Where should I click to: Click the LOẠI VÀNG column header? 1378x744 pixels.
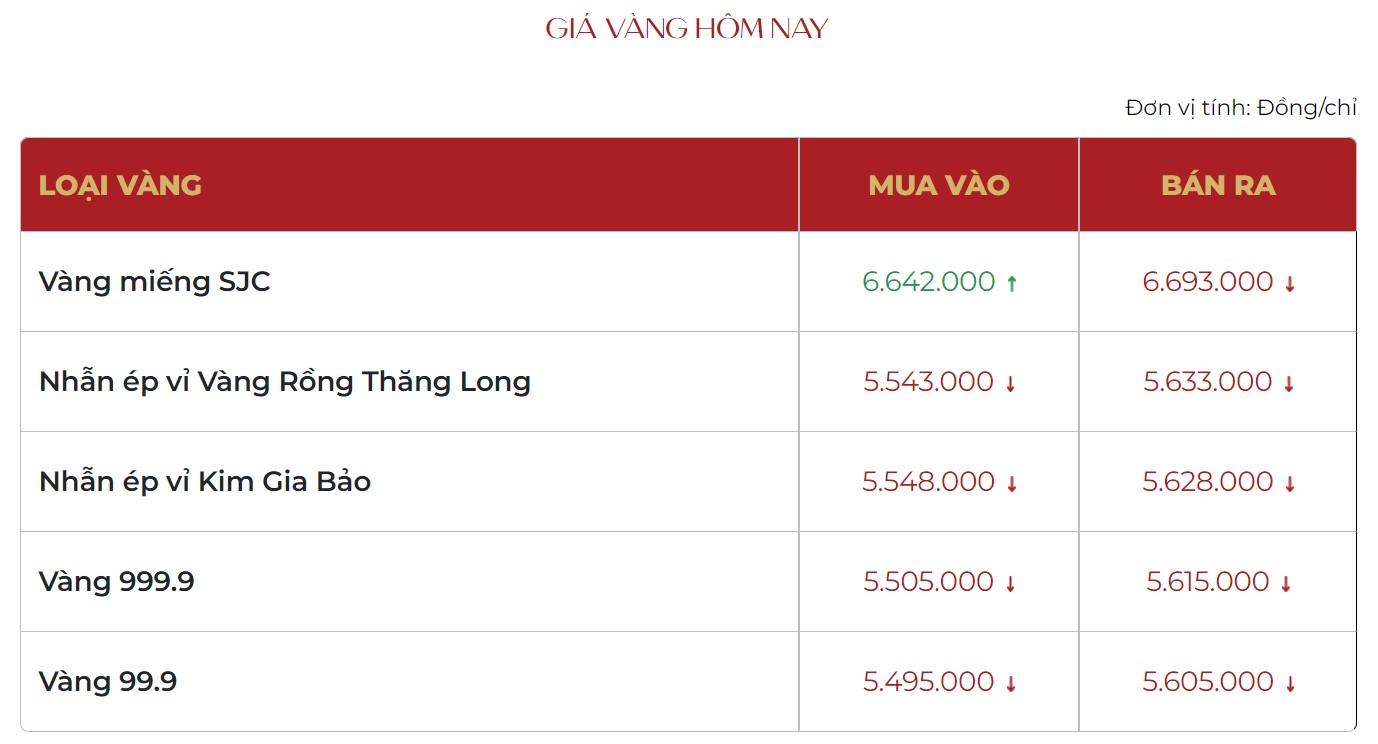(120, 185)
